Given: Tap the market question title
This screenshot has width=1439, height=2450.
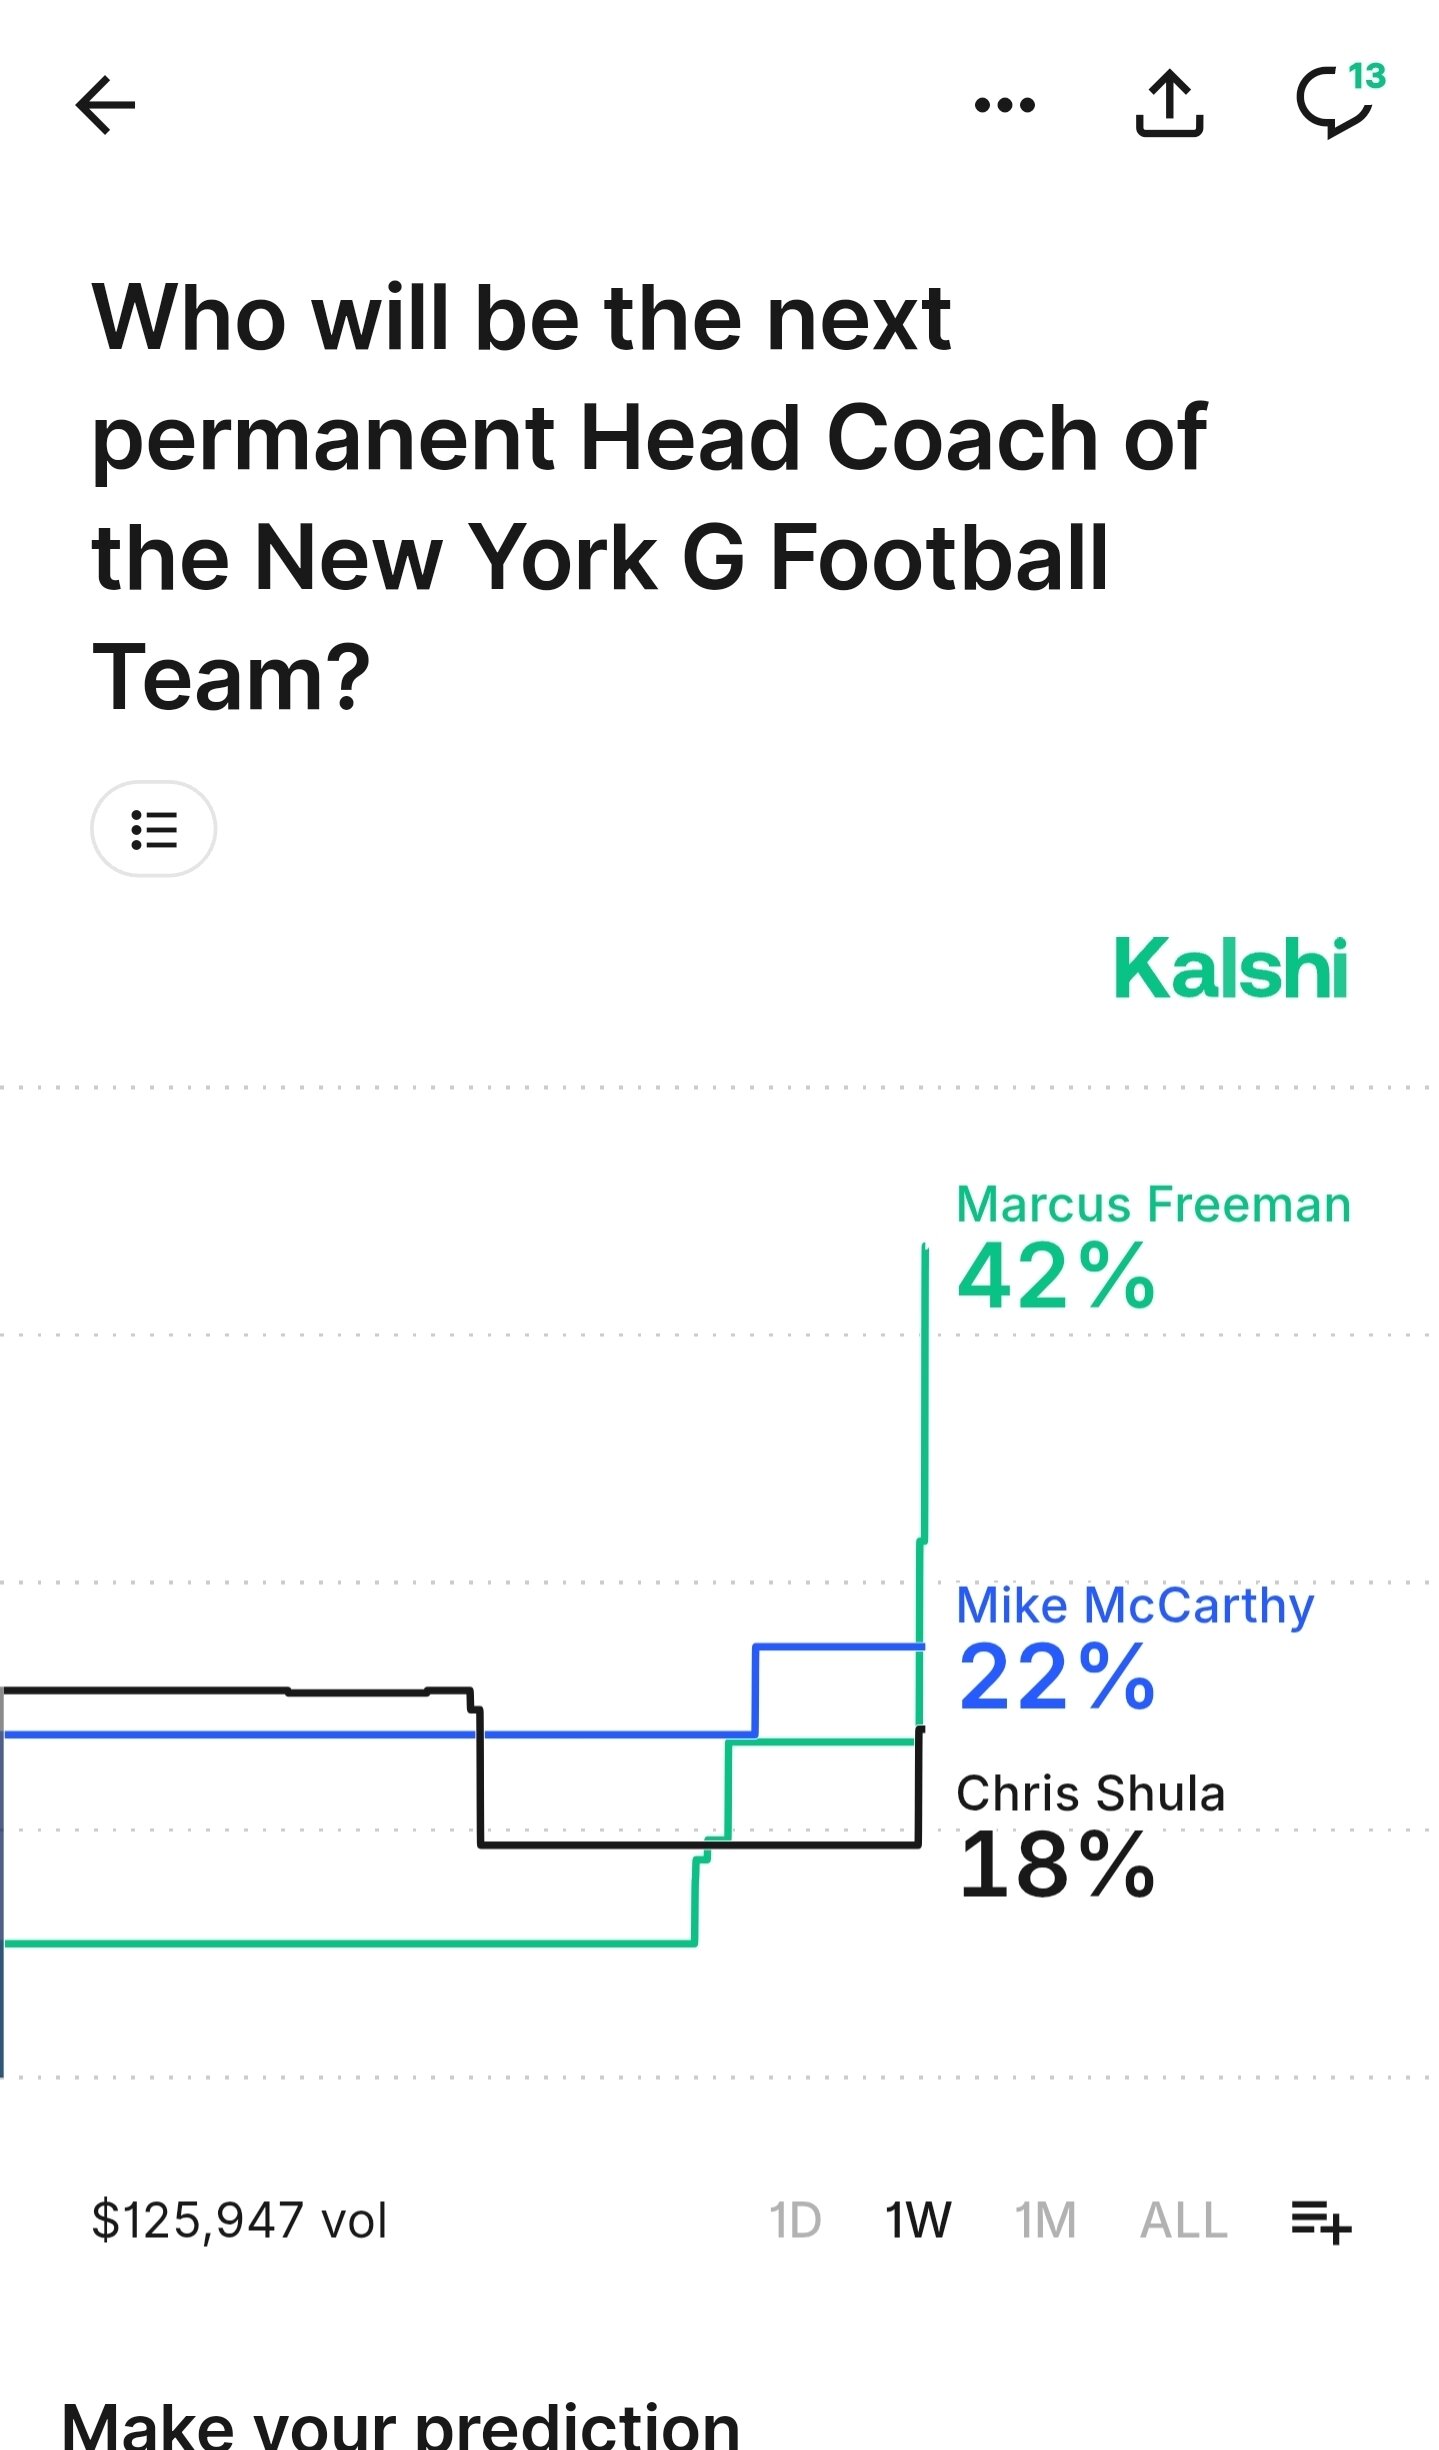Looking at the screenshot, I should pyautogui.click(x=650, y=497).
